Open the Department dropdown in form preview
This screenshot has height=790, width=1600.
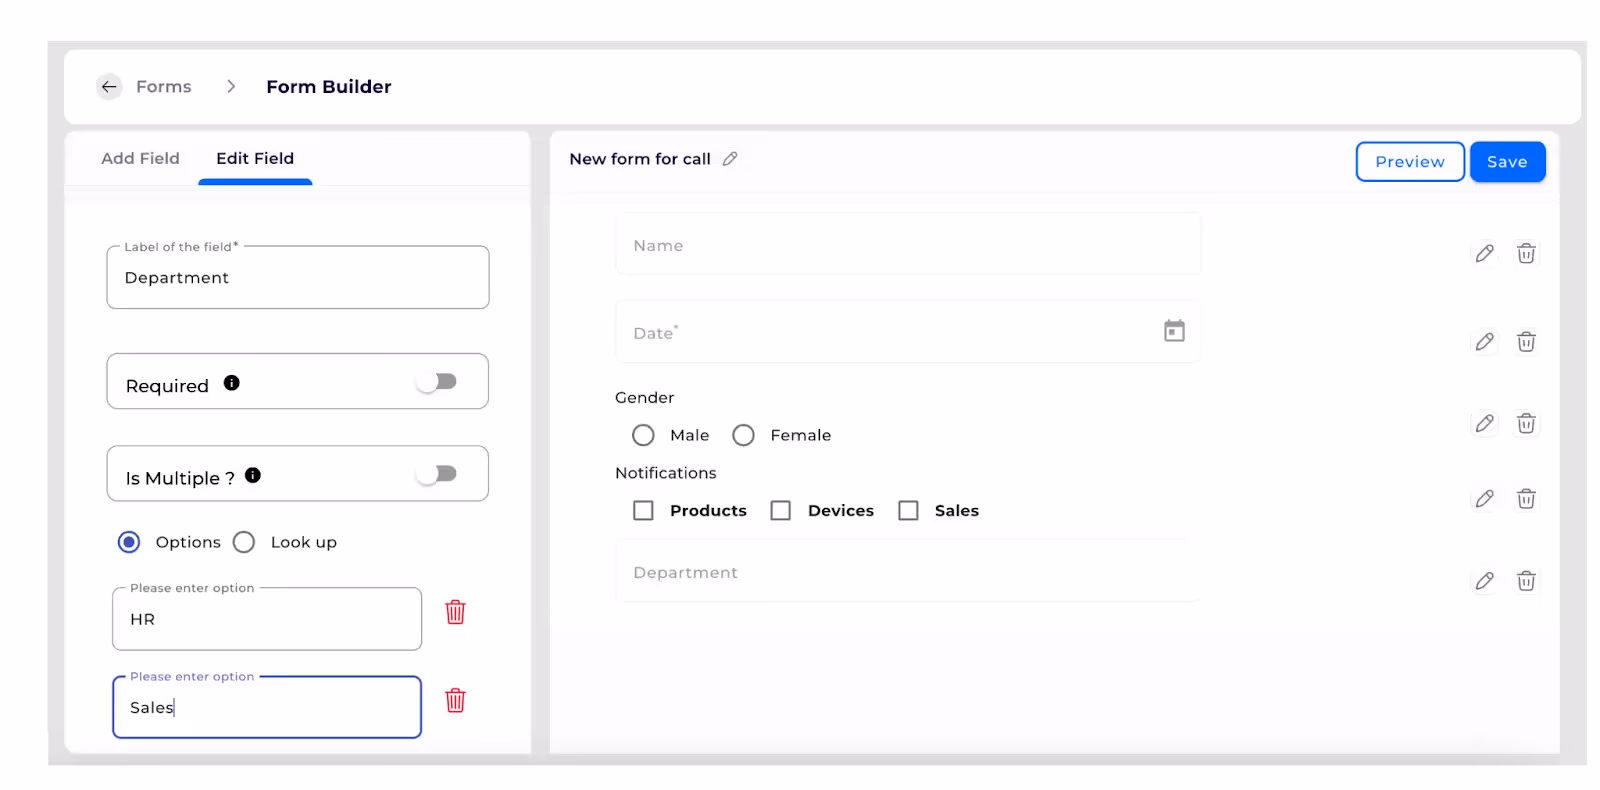point(908,571)
